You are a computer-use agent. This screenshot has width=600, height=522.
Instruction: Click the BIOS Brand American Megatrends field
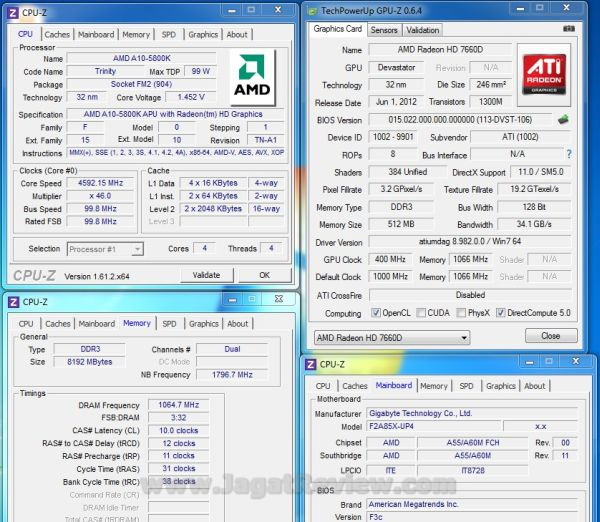[x=472, y=504]
